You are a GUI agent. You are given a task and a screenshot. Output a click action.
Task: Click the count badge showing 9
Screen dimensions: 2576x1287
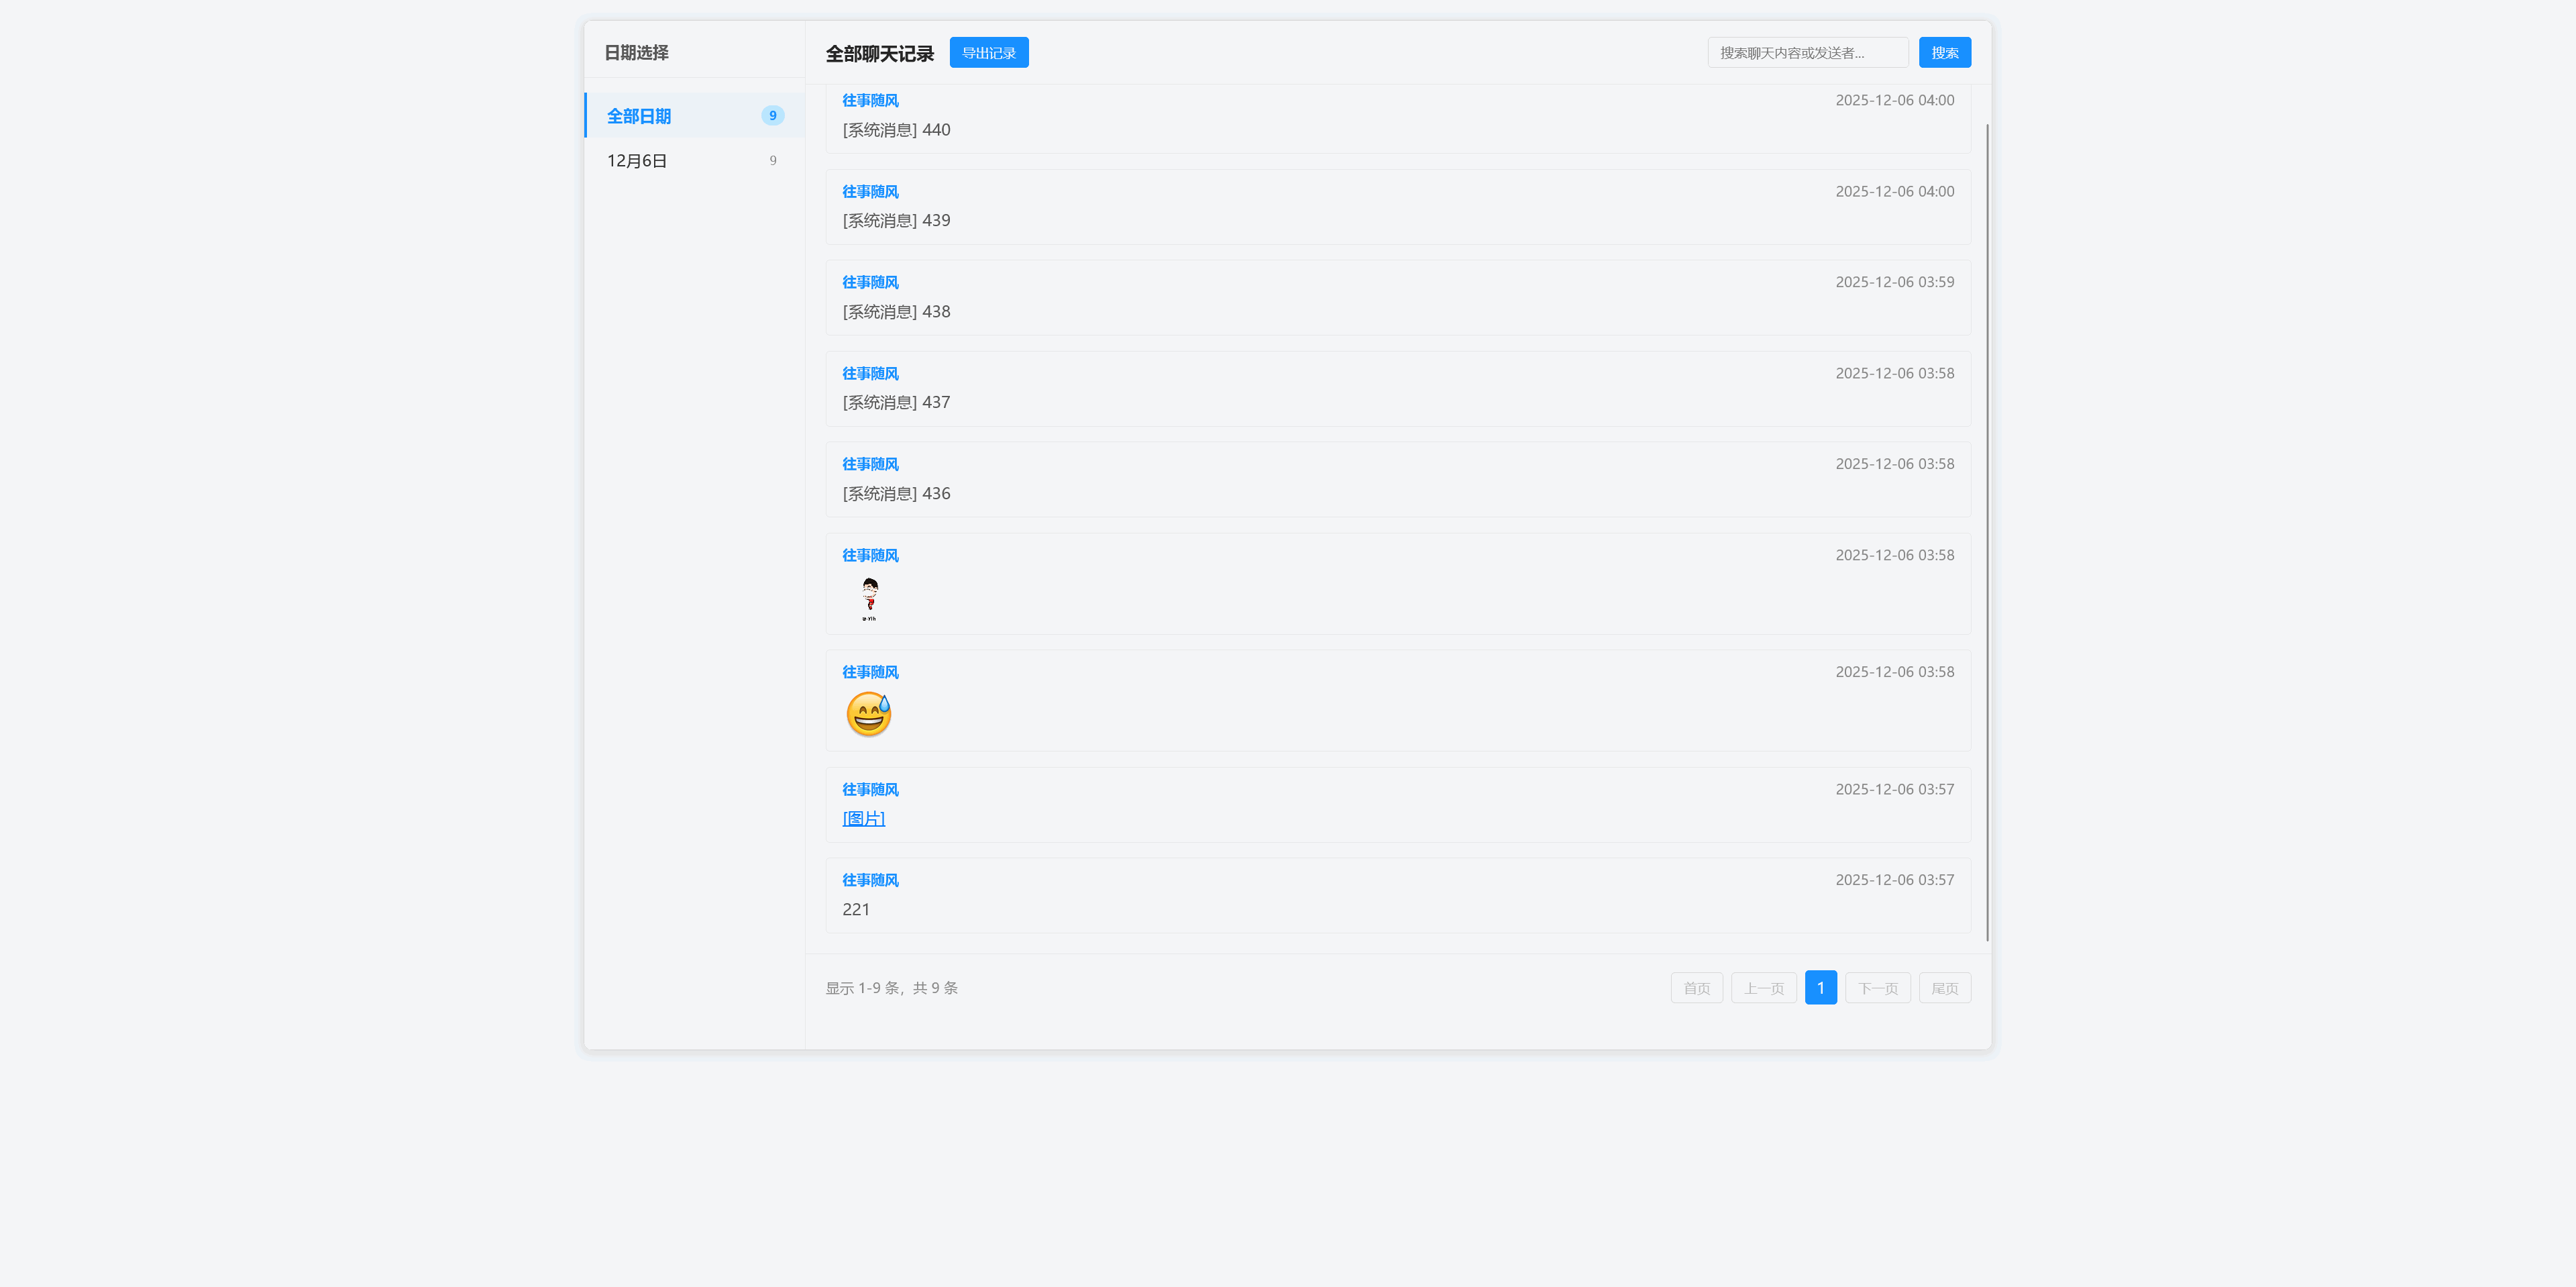(x=772, y=115)
